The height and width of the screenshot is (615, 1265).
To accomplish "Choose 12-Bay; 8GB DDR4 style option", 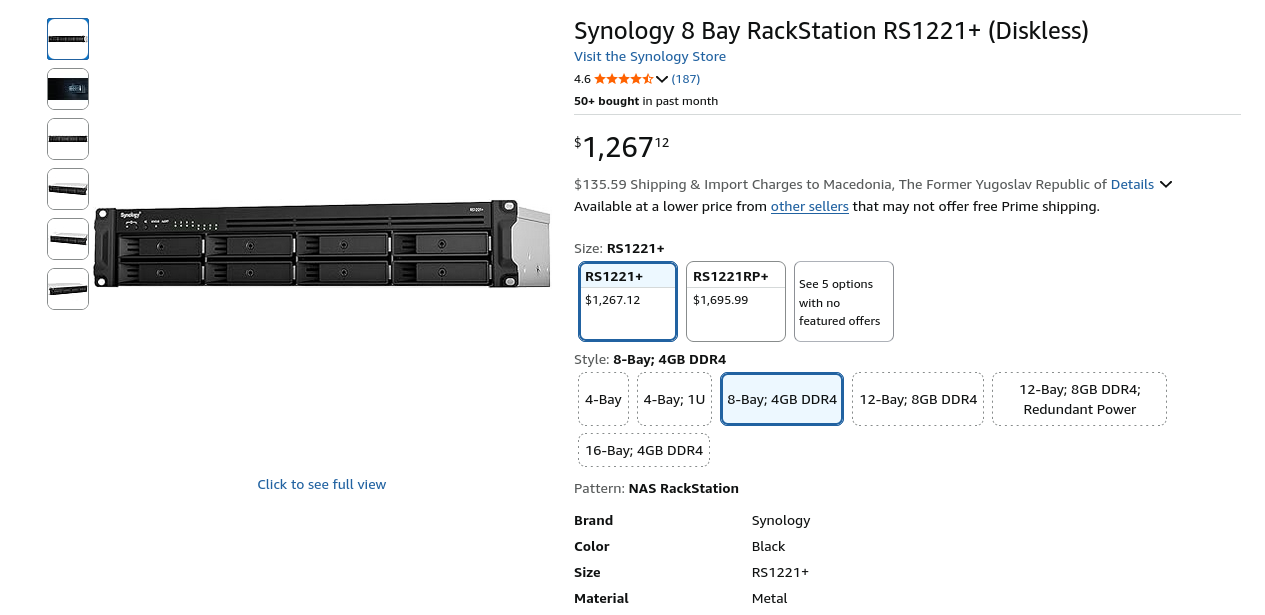I will click(x=918, y=399).
